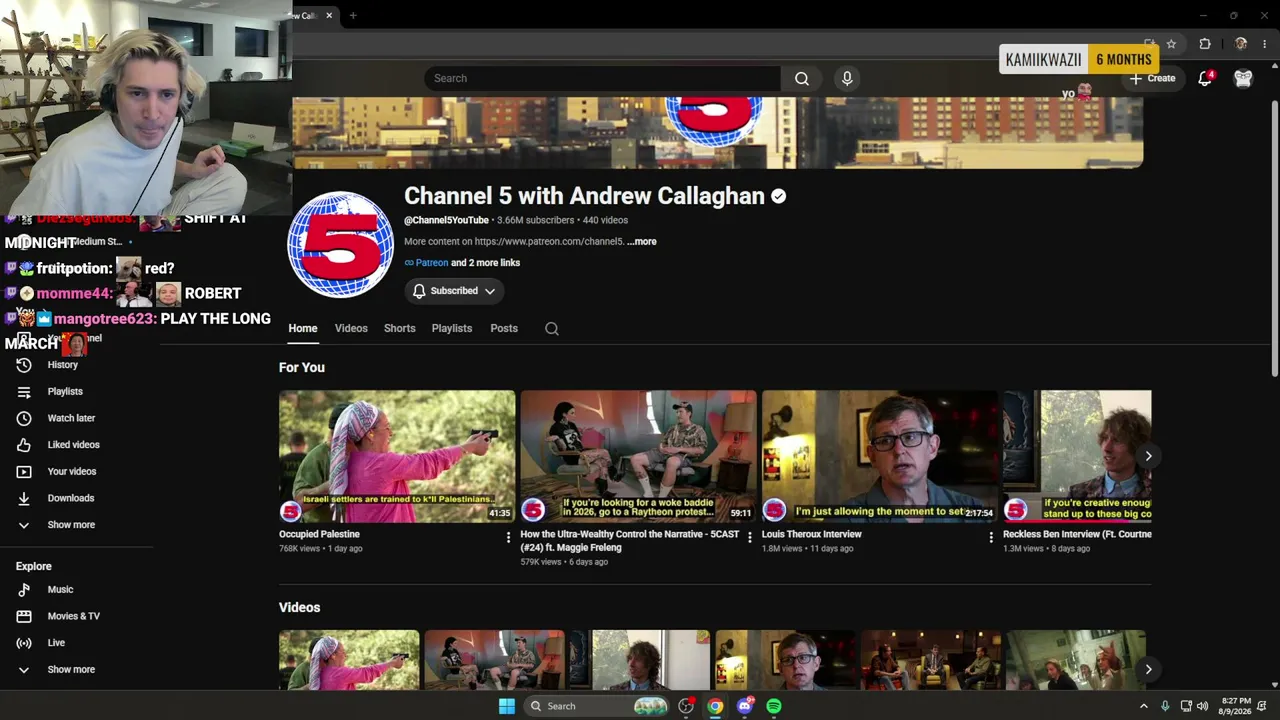Image resolution: width=1280 pixels, height=720 pixels.
Task: Open the Subscribed notification dropdown
Action: click(454, 291)
